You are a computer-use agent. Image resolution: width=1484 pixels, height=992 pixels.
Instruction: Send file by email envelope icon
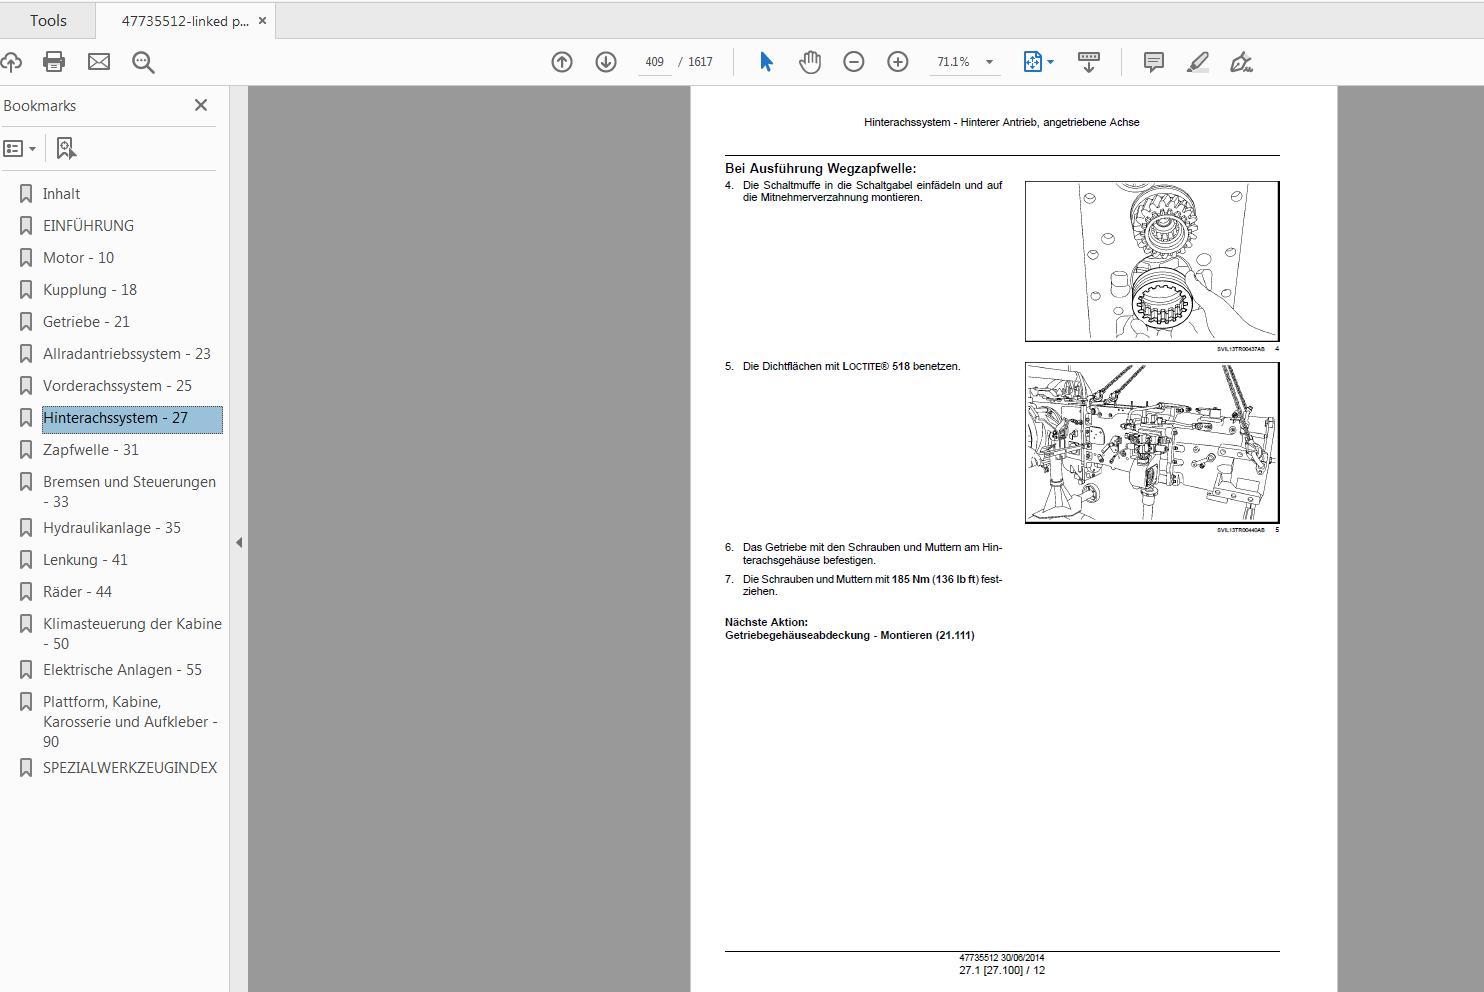[x=99, y=62]
